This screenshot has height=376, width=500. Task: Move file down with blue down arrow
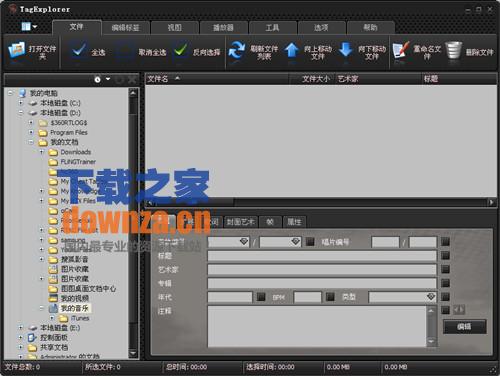(346, 51)
